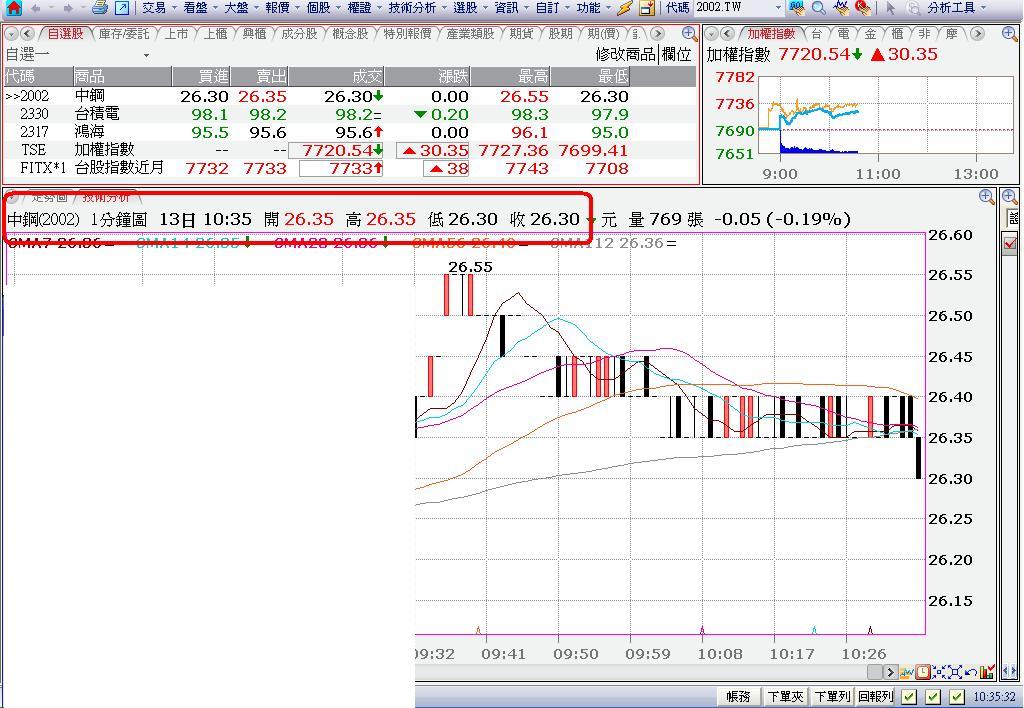Click the 下單夾 button
Viewport: 1024px width, 708px height.
786,697
